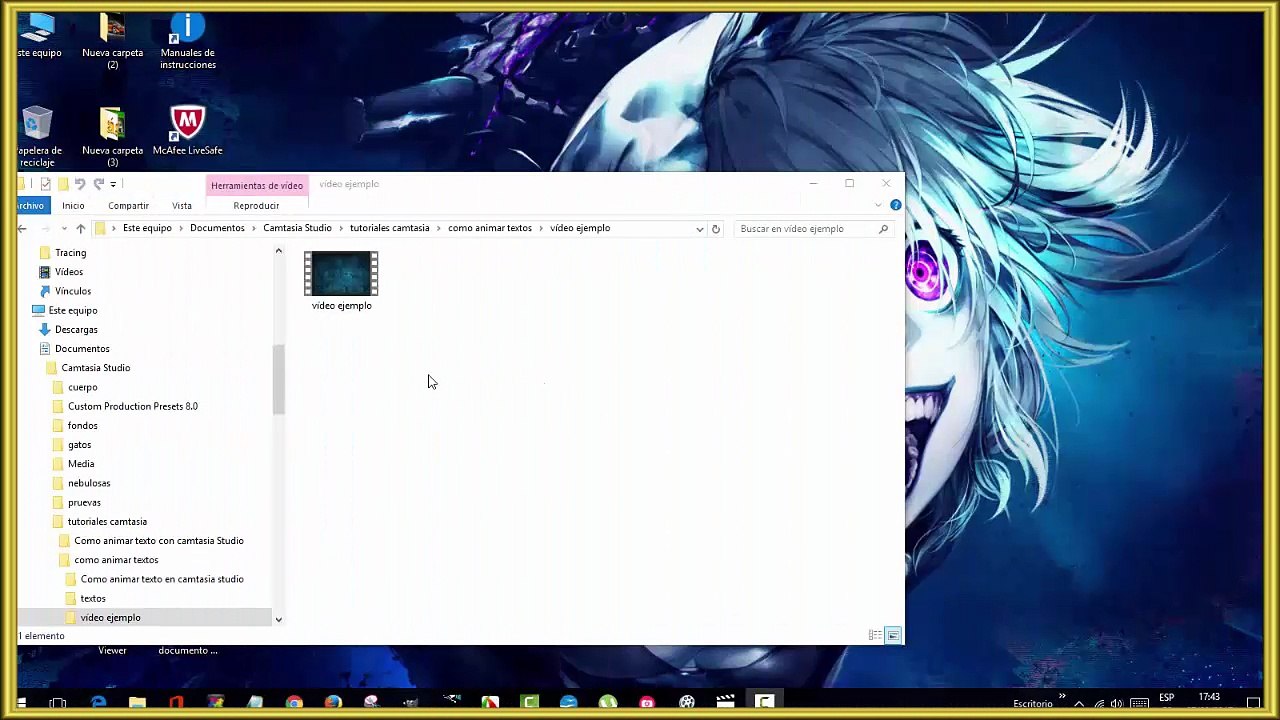Select the video ejemplo video file thumbnail
This screenshot has width=1280, height=720.
pyautogui.click(x=341, y=281)
